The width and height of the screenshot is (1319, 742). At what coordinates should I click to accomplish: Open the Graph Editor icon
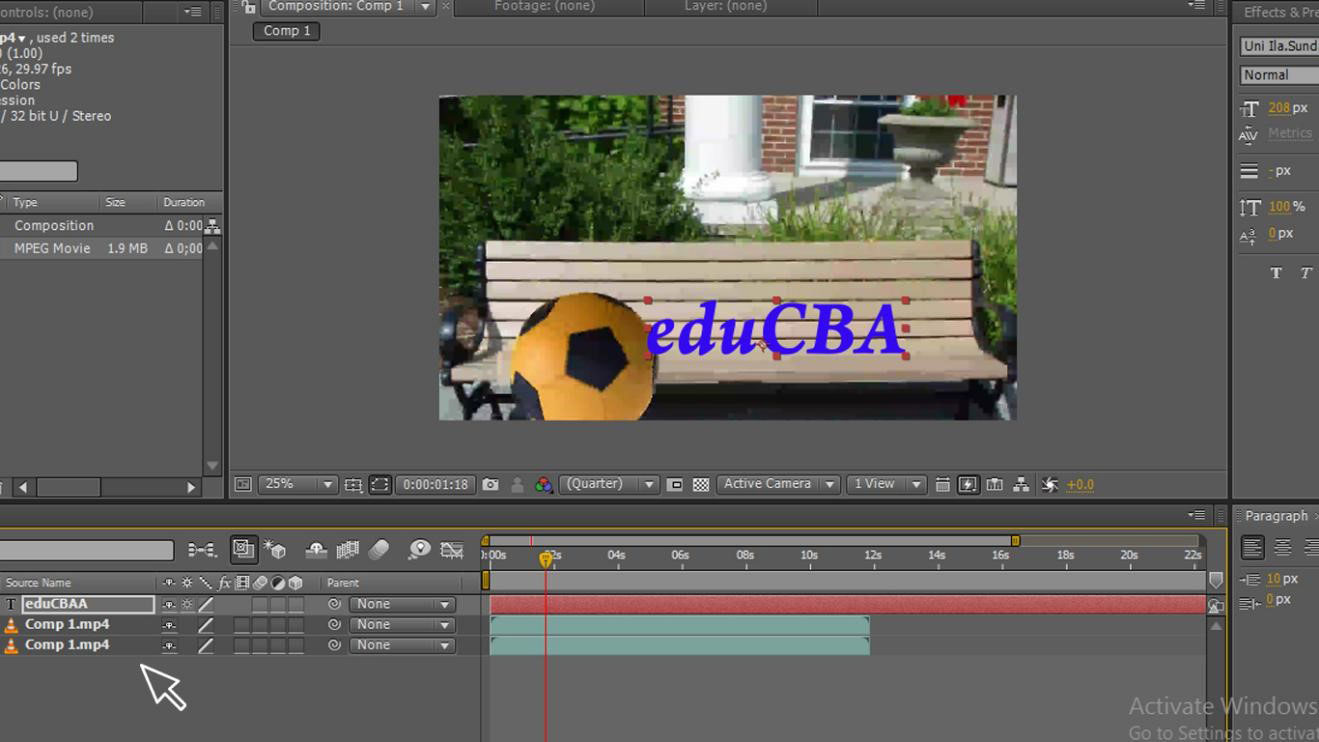452,549
